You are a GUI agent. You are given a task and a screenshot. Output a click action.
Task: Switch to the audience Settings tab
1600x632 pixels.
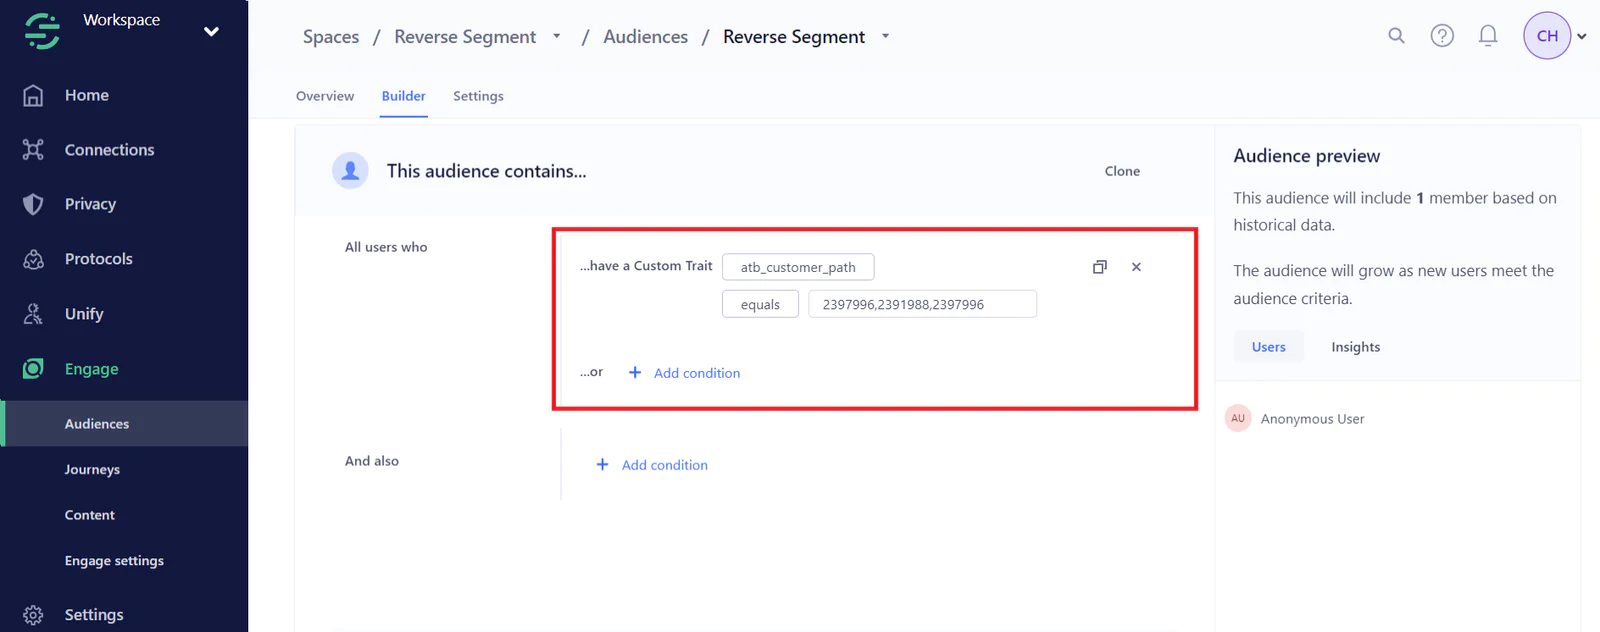point(478,96)
